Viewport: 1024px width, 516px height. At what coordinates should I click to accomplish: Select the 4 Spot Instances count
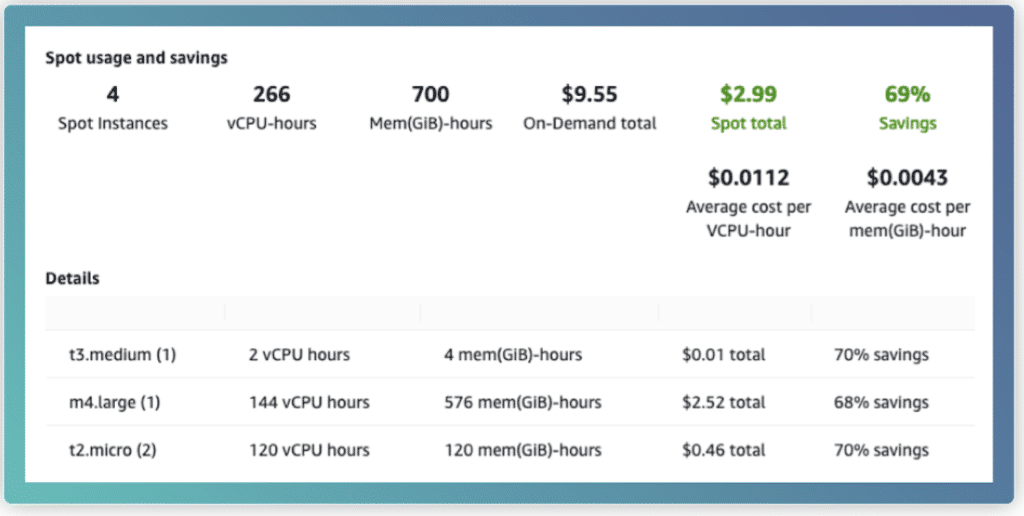pyautogui.click(x=113, y=95)
